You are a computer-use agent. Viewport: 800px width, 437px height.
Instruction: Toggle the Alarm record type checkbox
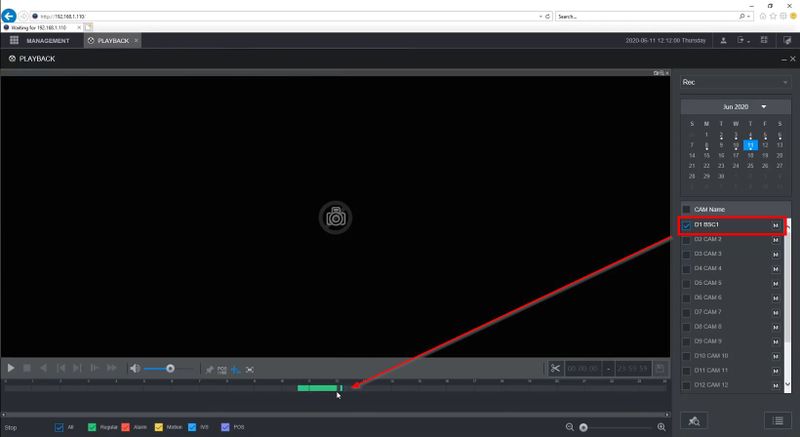[x=126, y=427]
